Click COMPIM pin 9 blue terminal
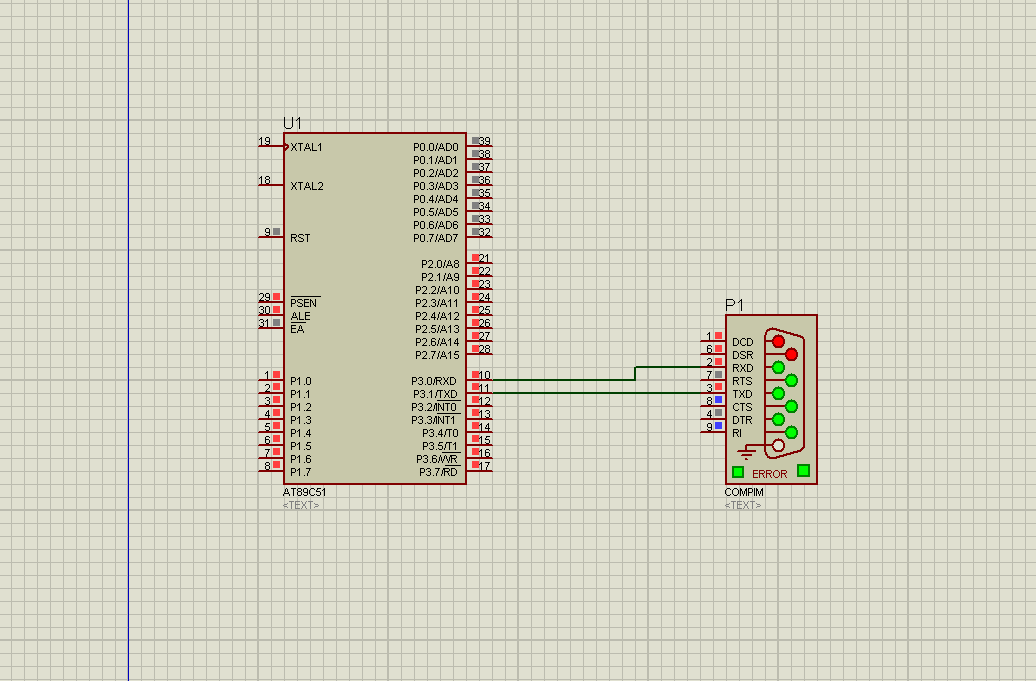This screenshot has height=681, width=1036. (x=718, y=426)
